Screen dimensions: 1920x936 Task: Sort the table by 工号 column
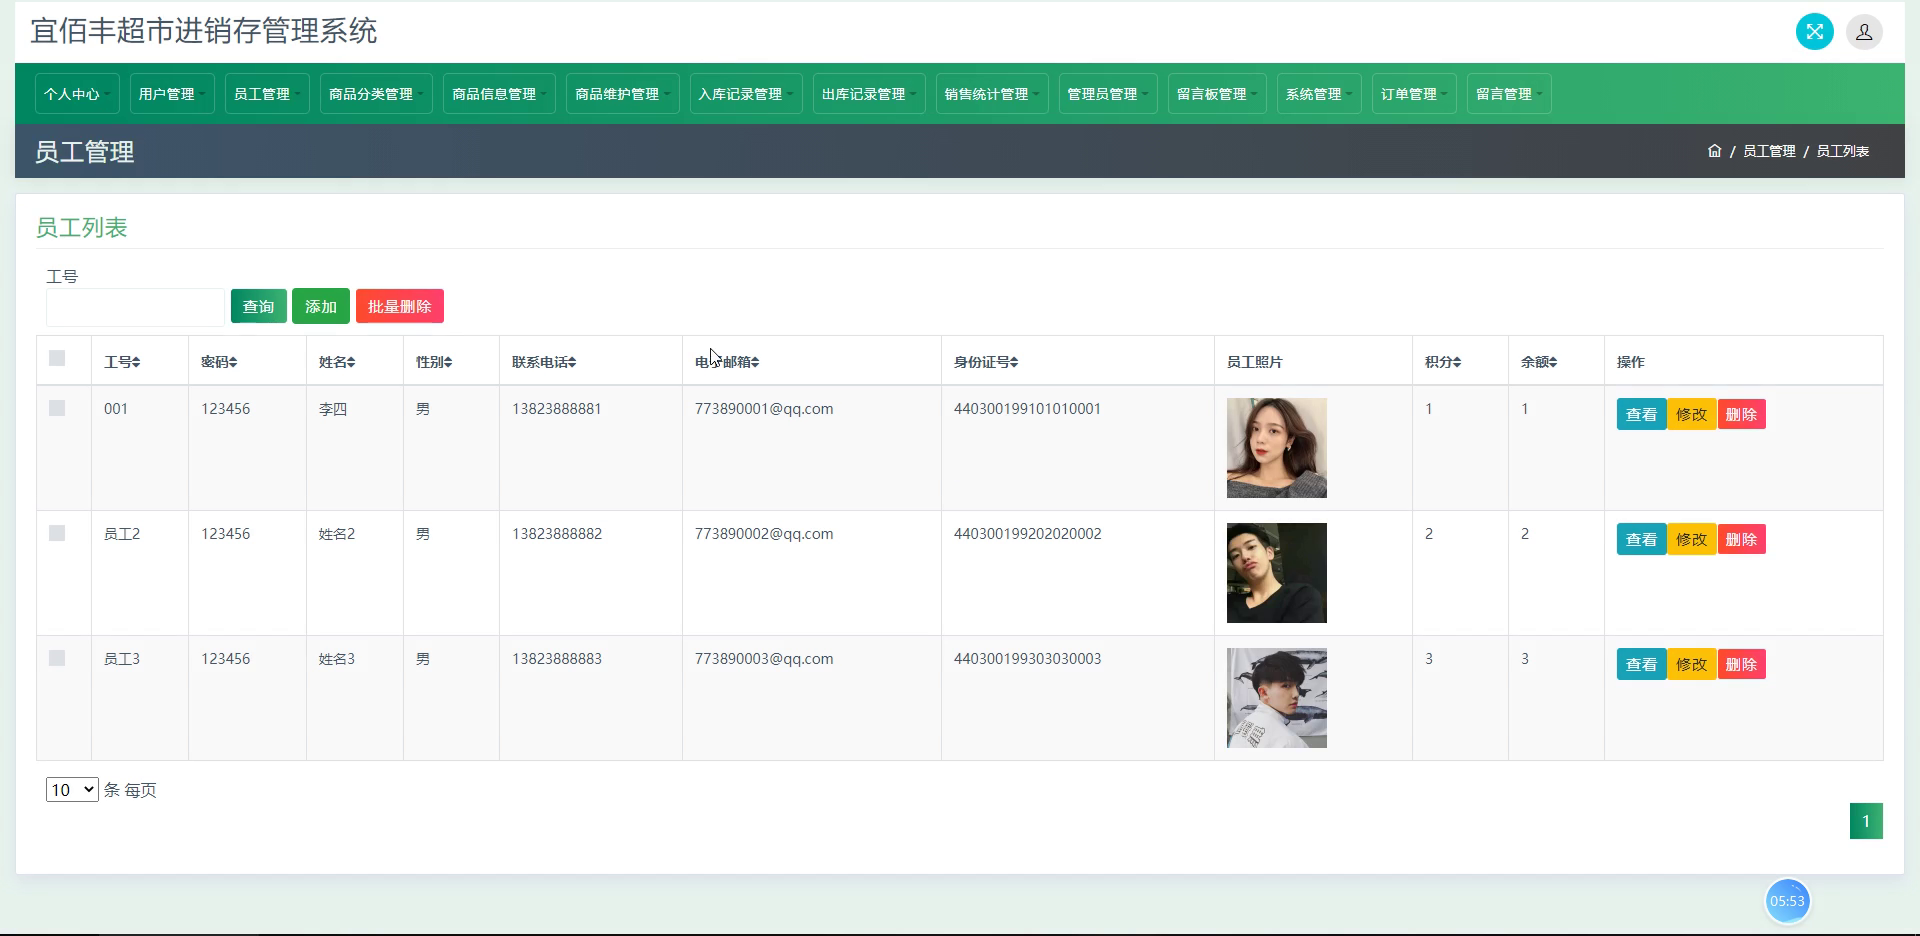click(122, 362)
